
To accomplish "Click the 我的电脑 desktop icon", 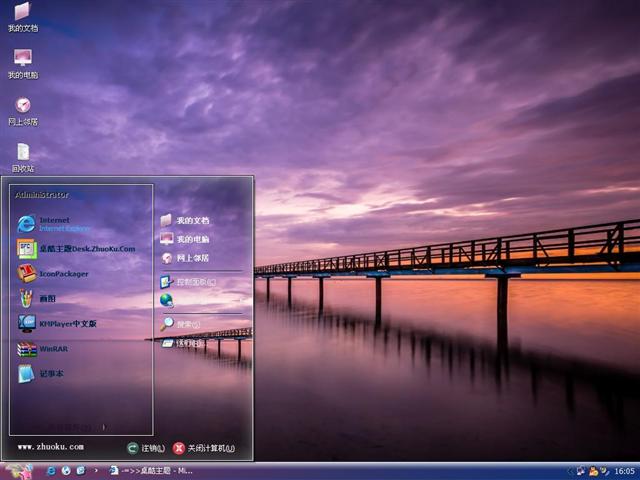I will 22,62.
